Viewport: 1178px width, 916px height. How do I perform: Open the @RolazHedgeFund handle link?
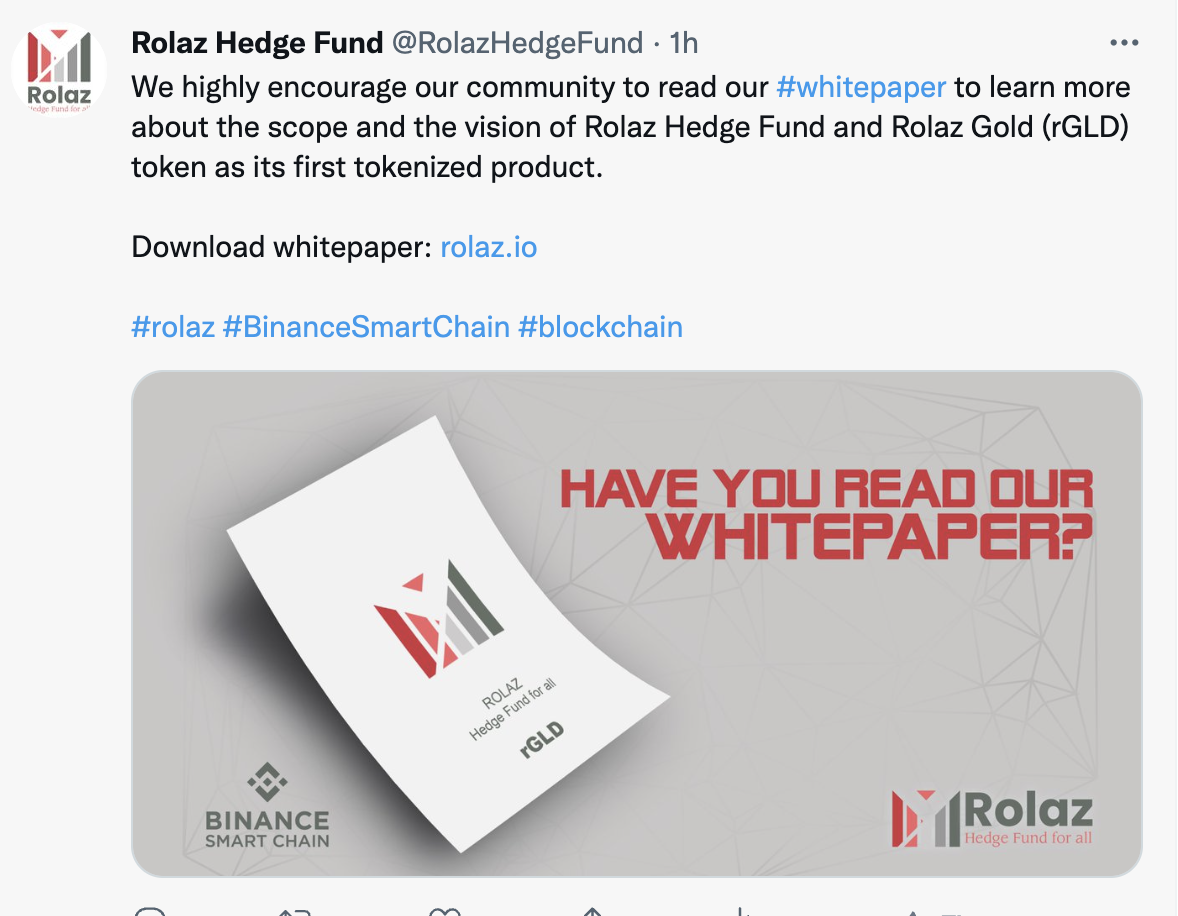(518, 44)
